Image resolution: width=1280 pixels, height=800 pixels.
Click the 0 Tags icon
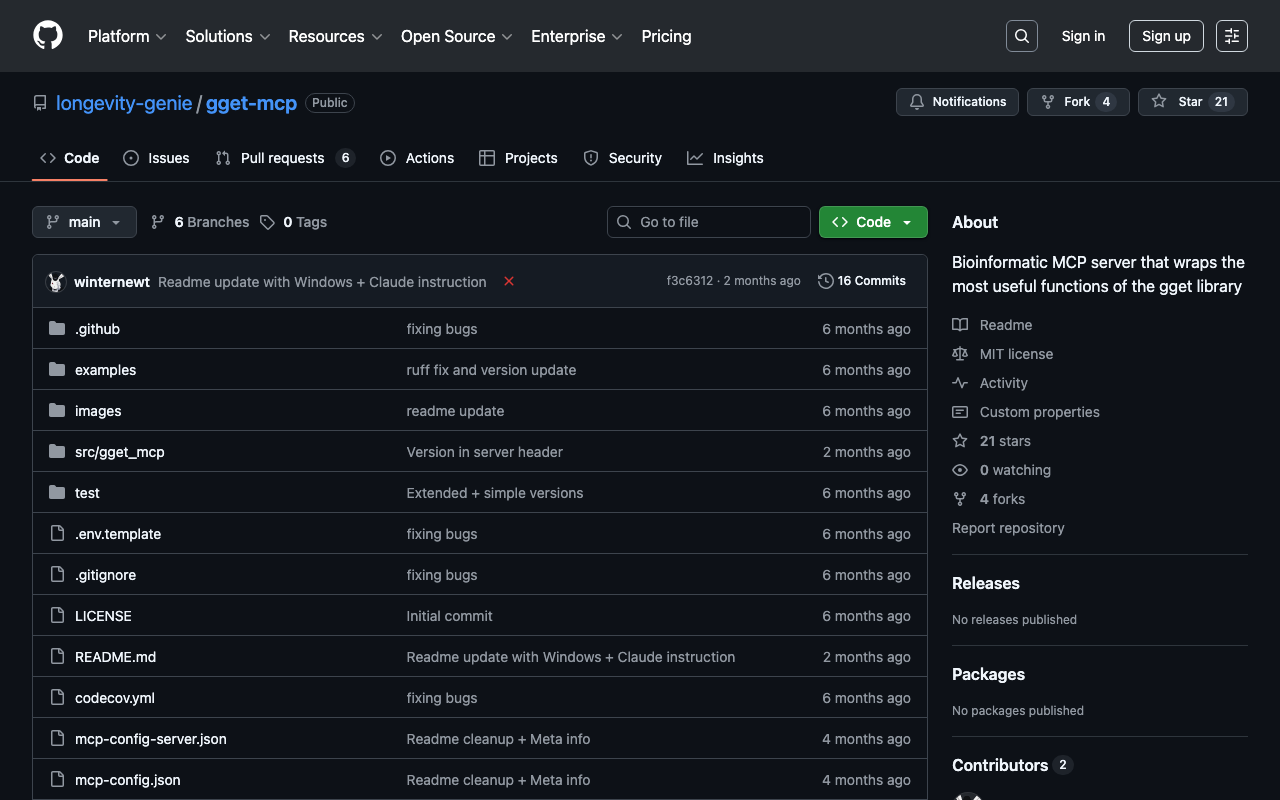267,222
